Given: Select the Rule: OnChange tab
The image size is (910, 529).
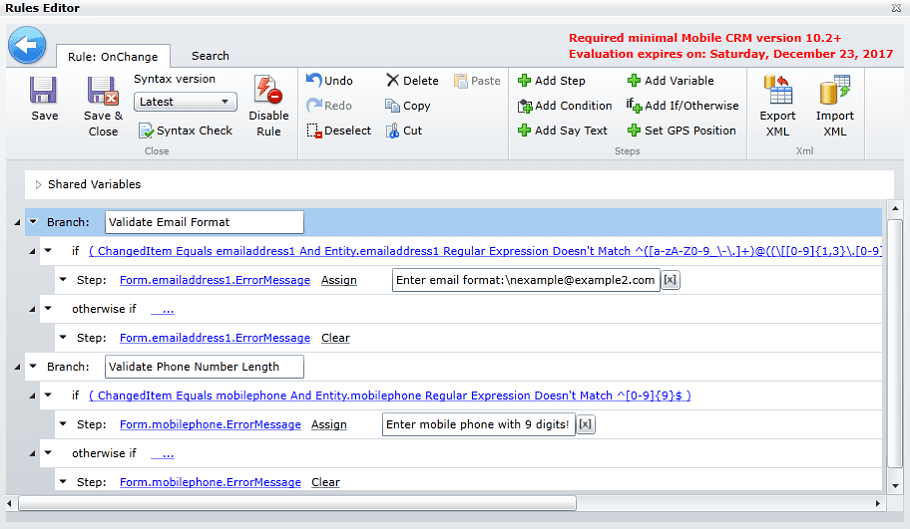Looking at the screenshot, I should [113, 56].
